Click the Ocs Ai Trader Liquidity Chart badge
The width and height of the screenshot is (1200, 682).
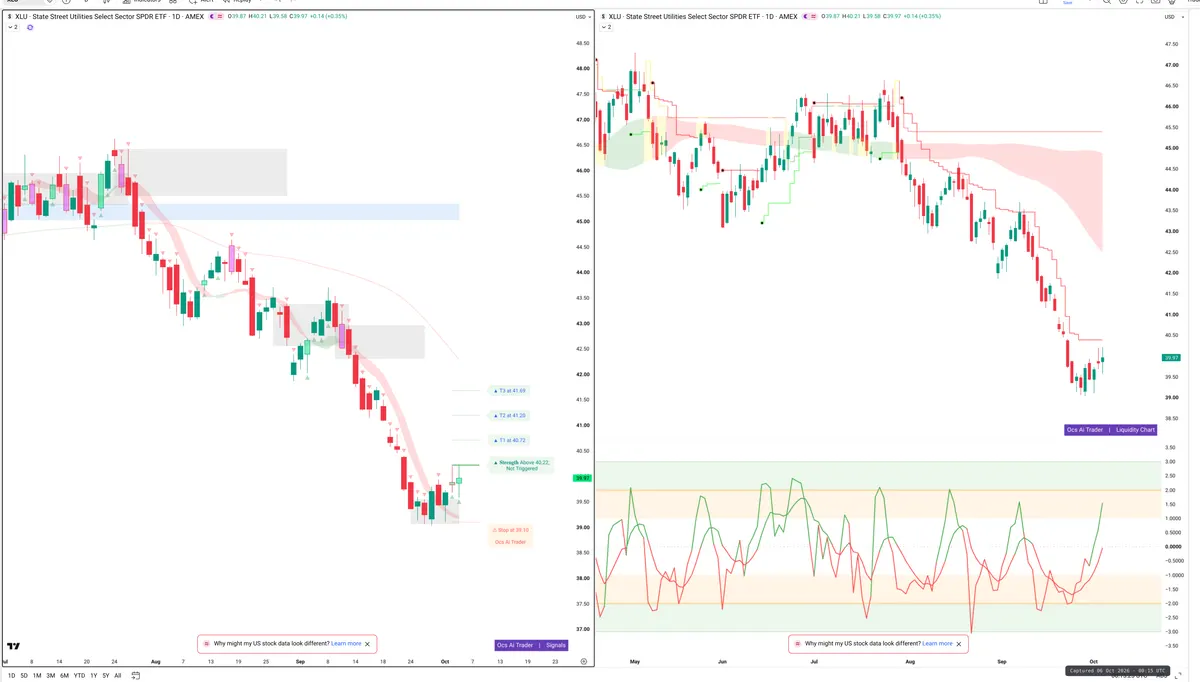click(1111, 430)
